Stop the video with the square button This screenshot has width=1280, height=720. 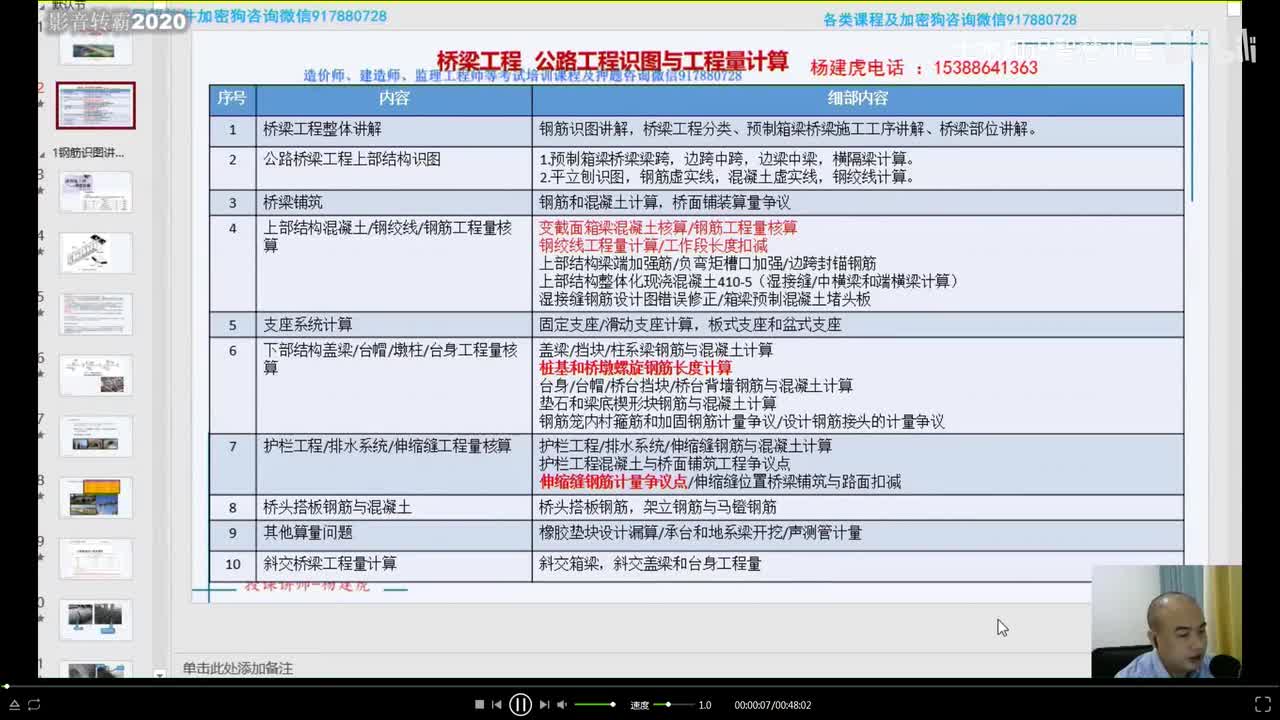tap(479, 705)
